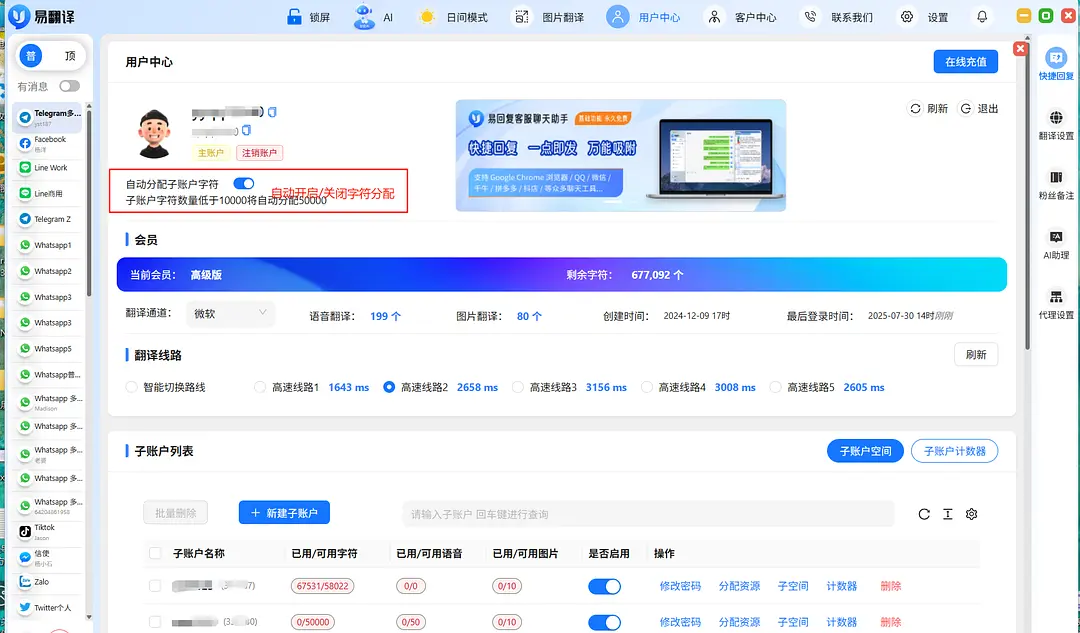Image resolution: width=1080 pixels, height=633 pixels.
Task: Click the notification bell icon
Action: tap(982, 16)
